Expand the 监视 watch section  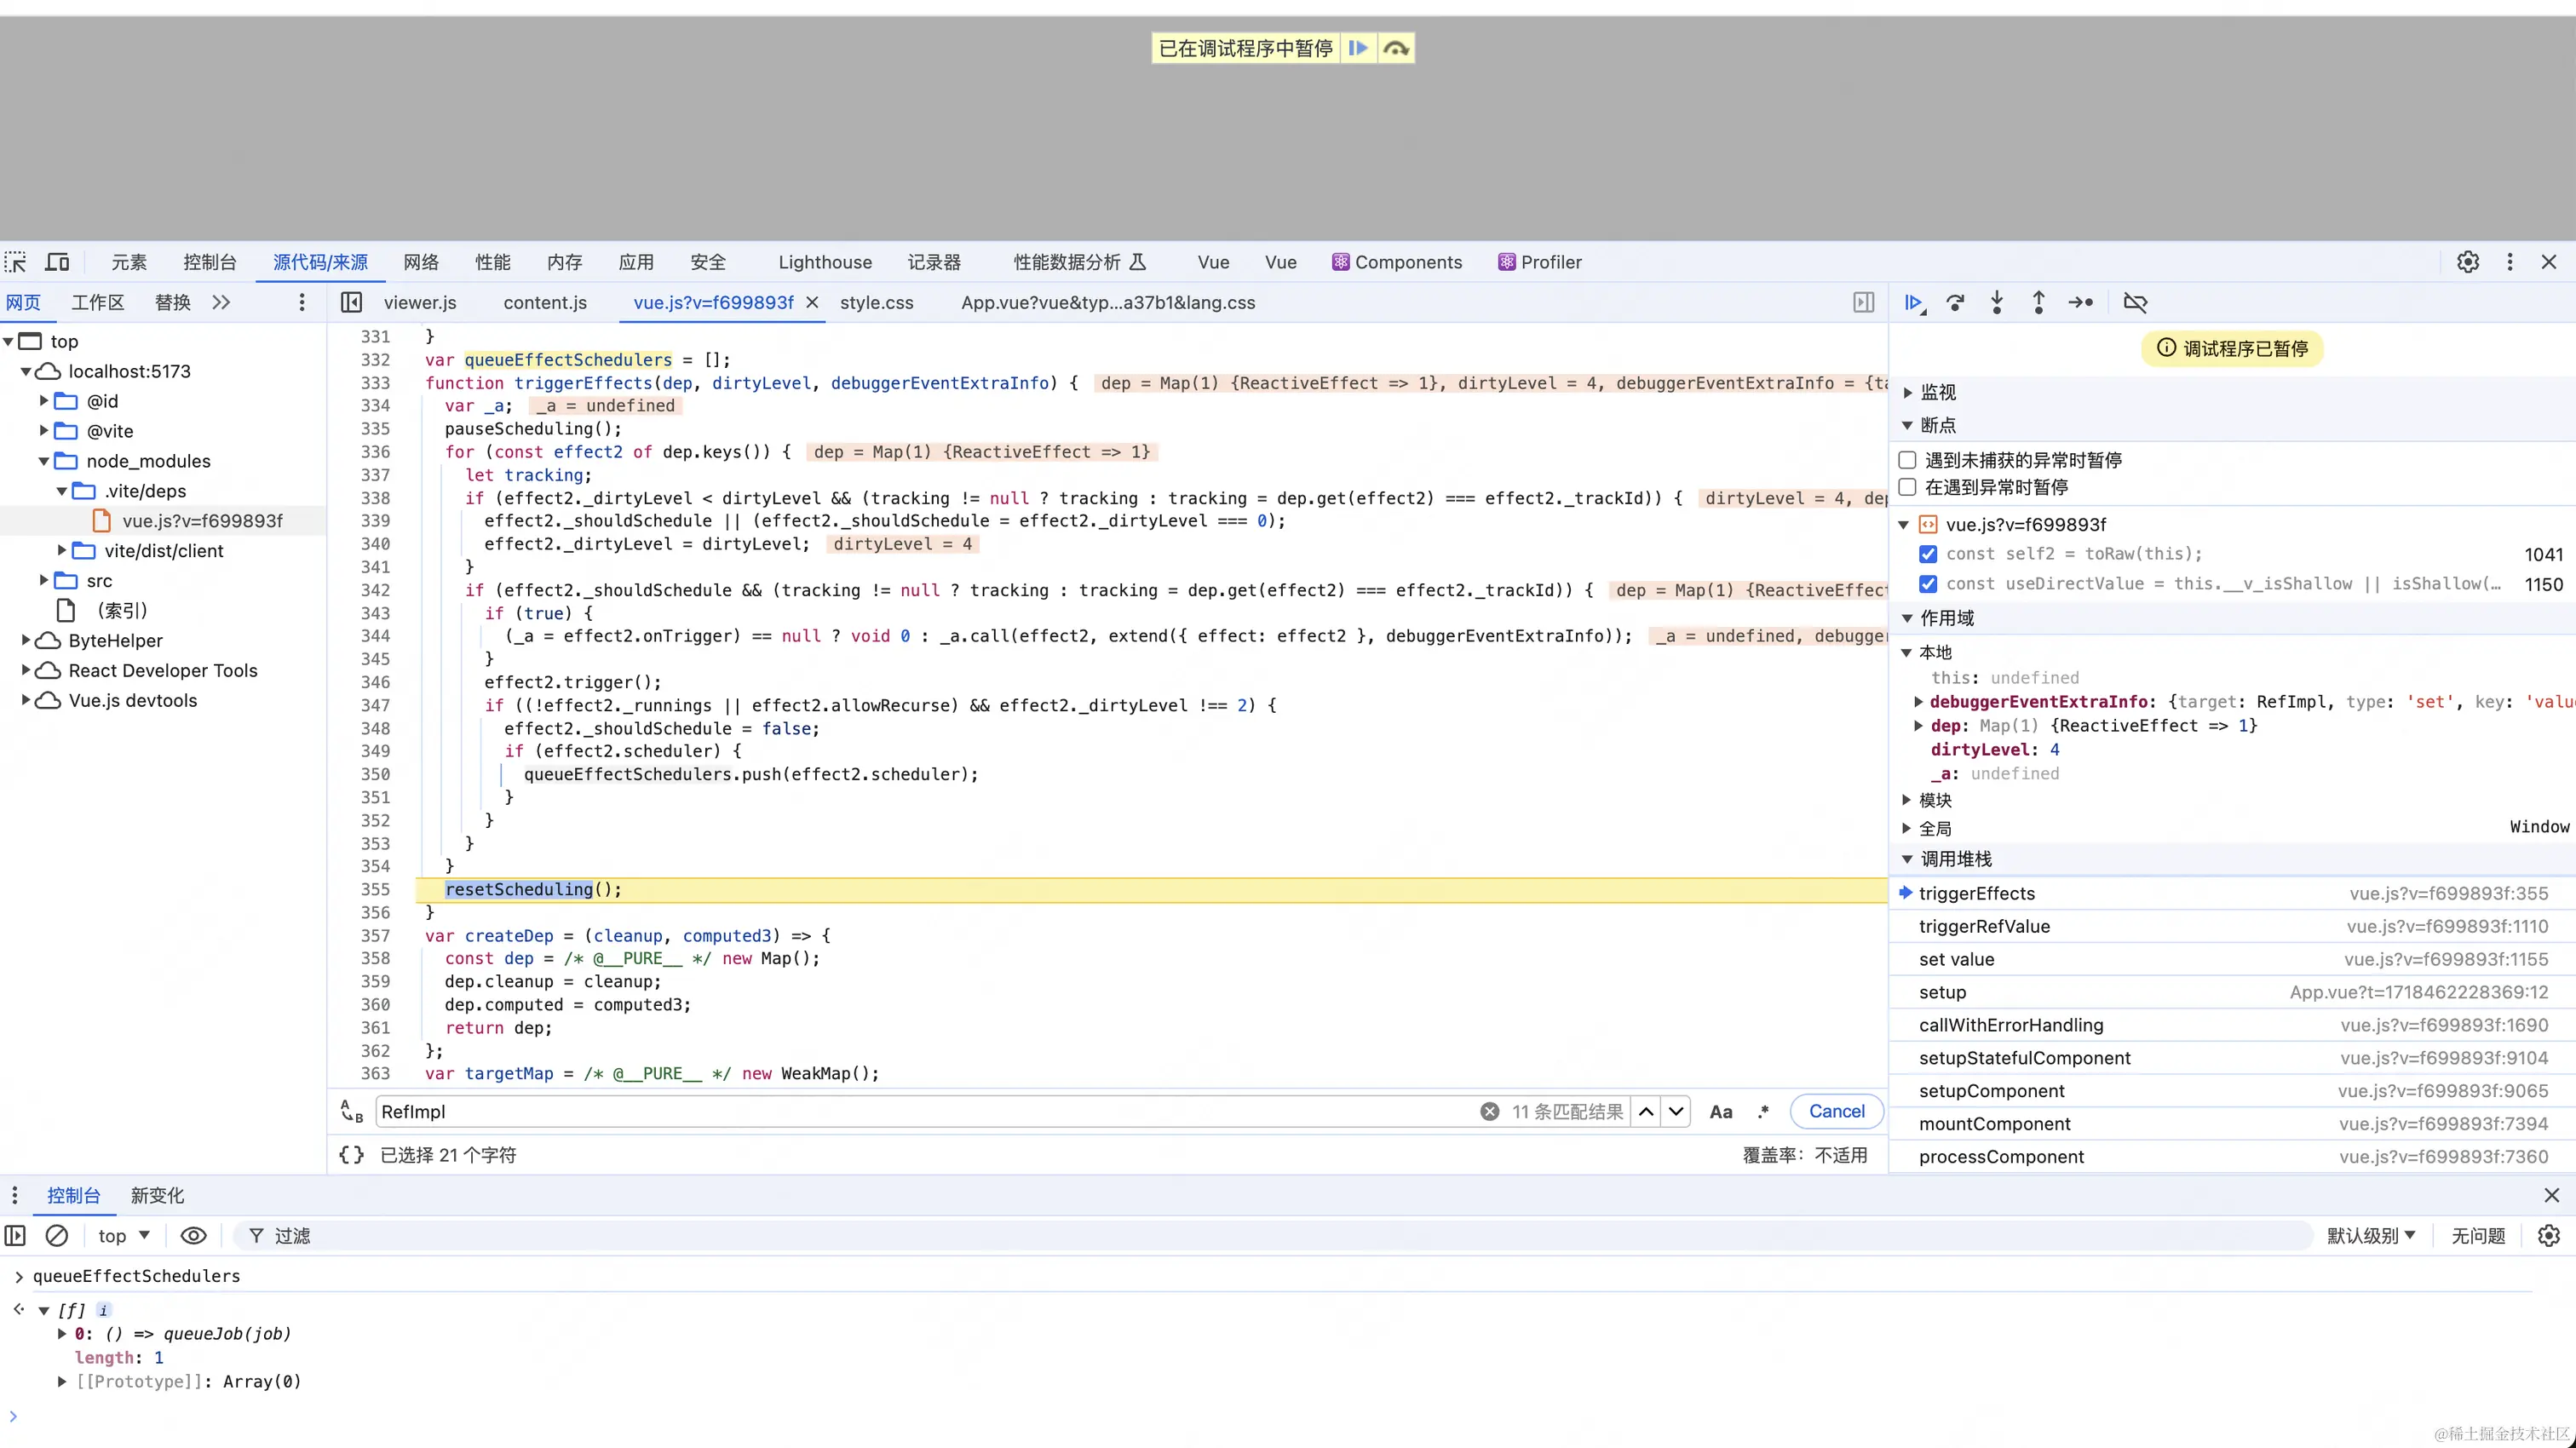tap(1936, 392)
